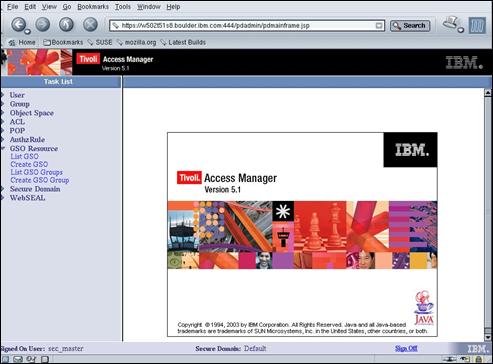Click the sec_master signed-on user text

pyautogui.click(x=66, y=349)
